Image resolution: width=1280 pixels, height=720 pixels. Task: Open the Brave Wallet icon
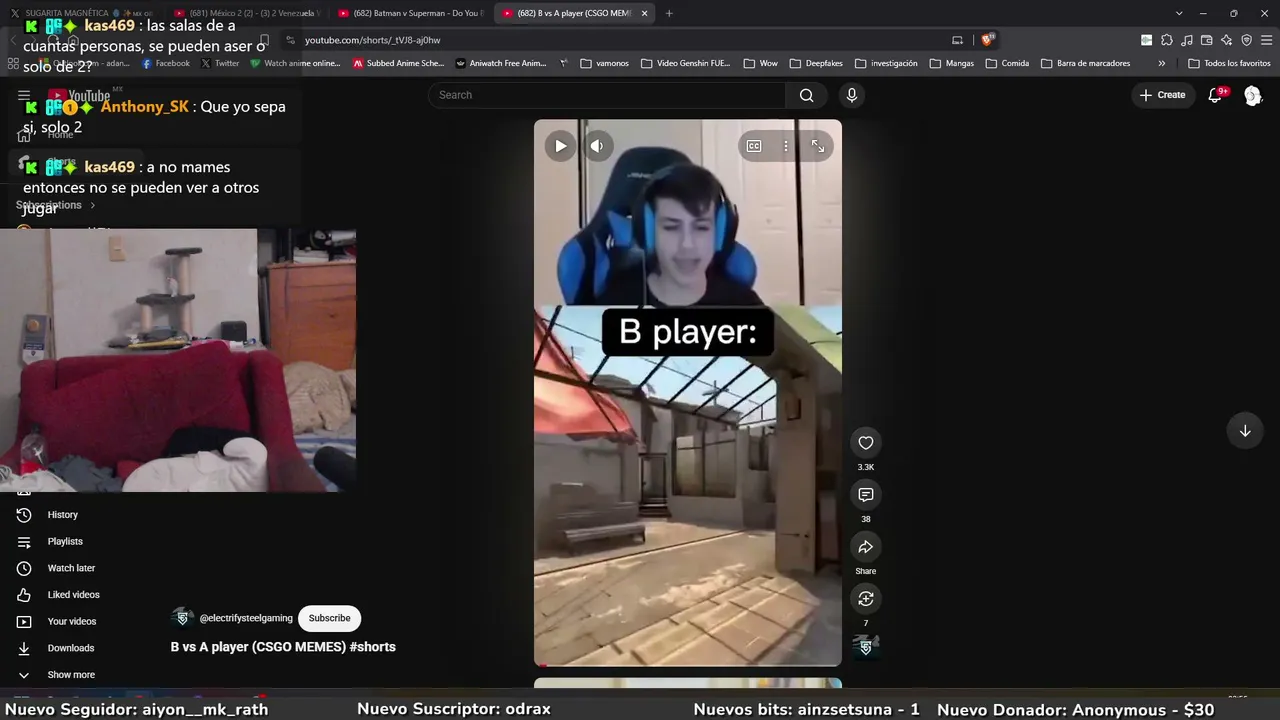pos(1206,40)
